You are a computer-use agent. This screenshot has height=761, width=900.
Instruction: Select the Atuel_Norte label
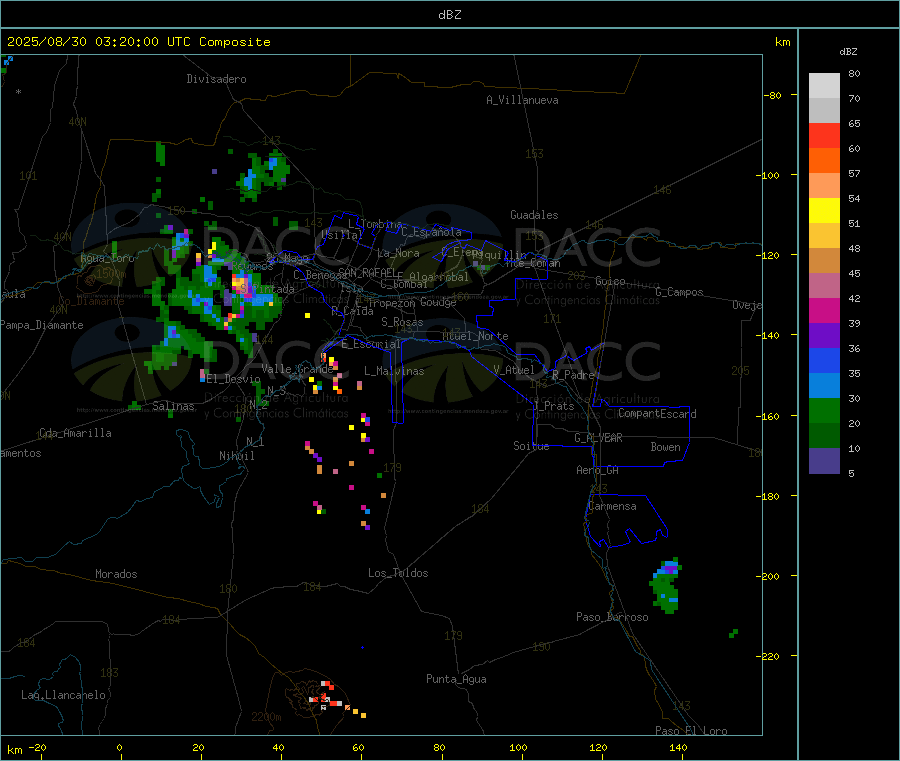(x=475, y=336)
